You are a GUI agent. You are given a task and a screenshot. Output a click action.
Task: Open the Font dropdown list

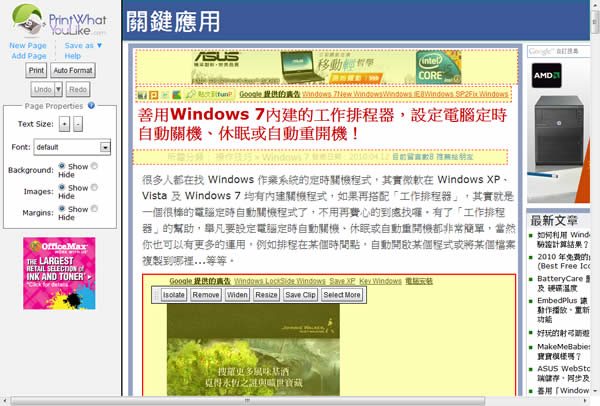tap(105, 147)
